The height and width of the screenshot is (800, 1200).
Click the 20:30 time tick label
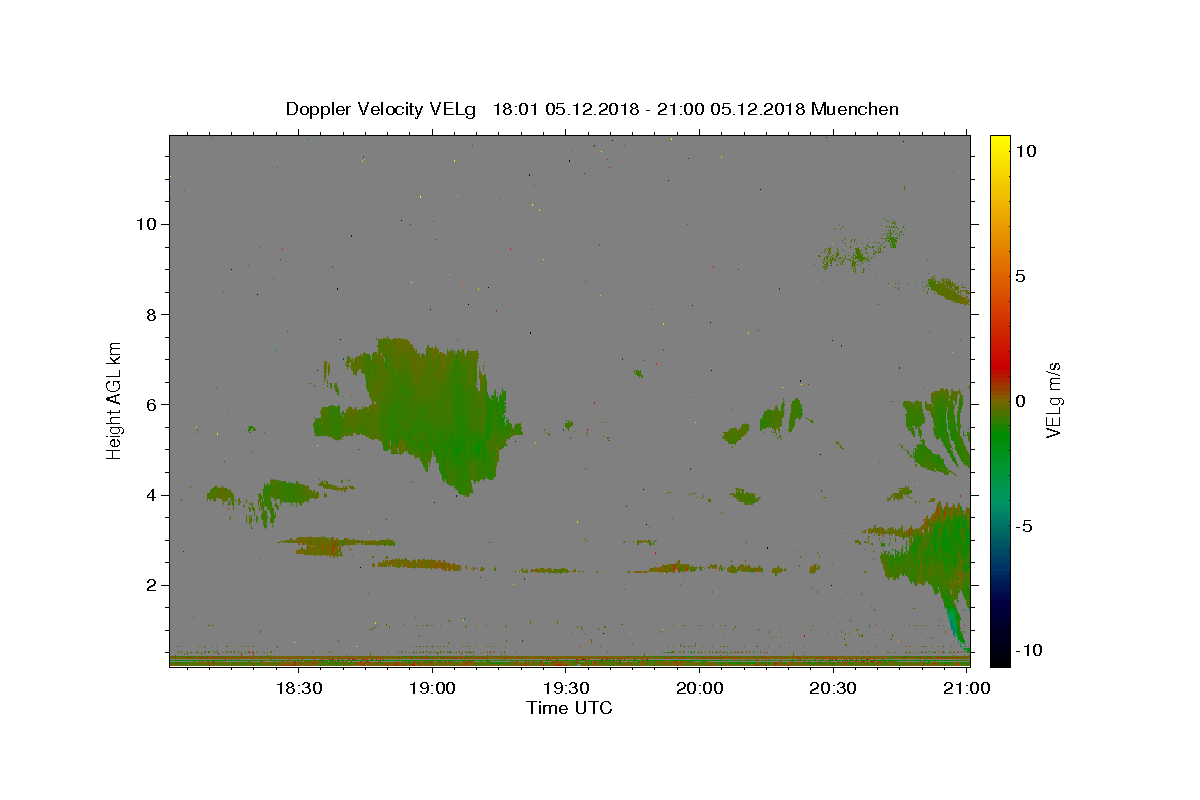click(x=833, y=688)
